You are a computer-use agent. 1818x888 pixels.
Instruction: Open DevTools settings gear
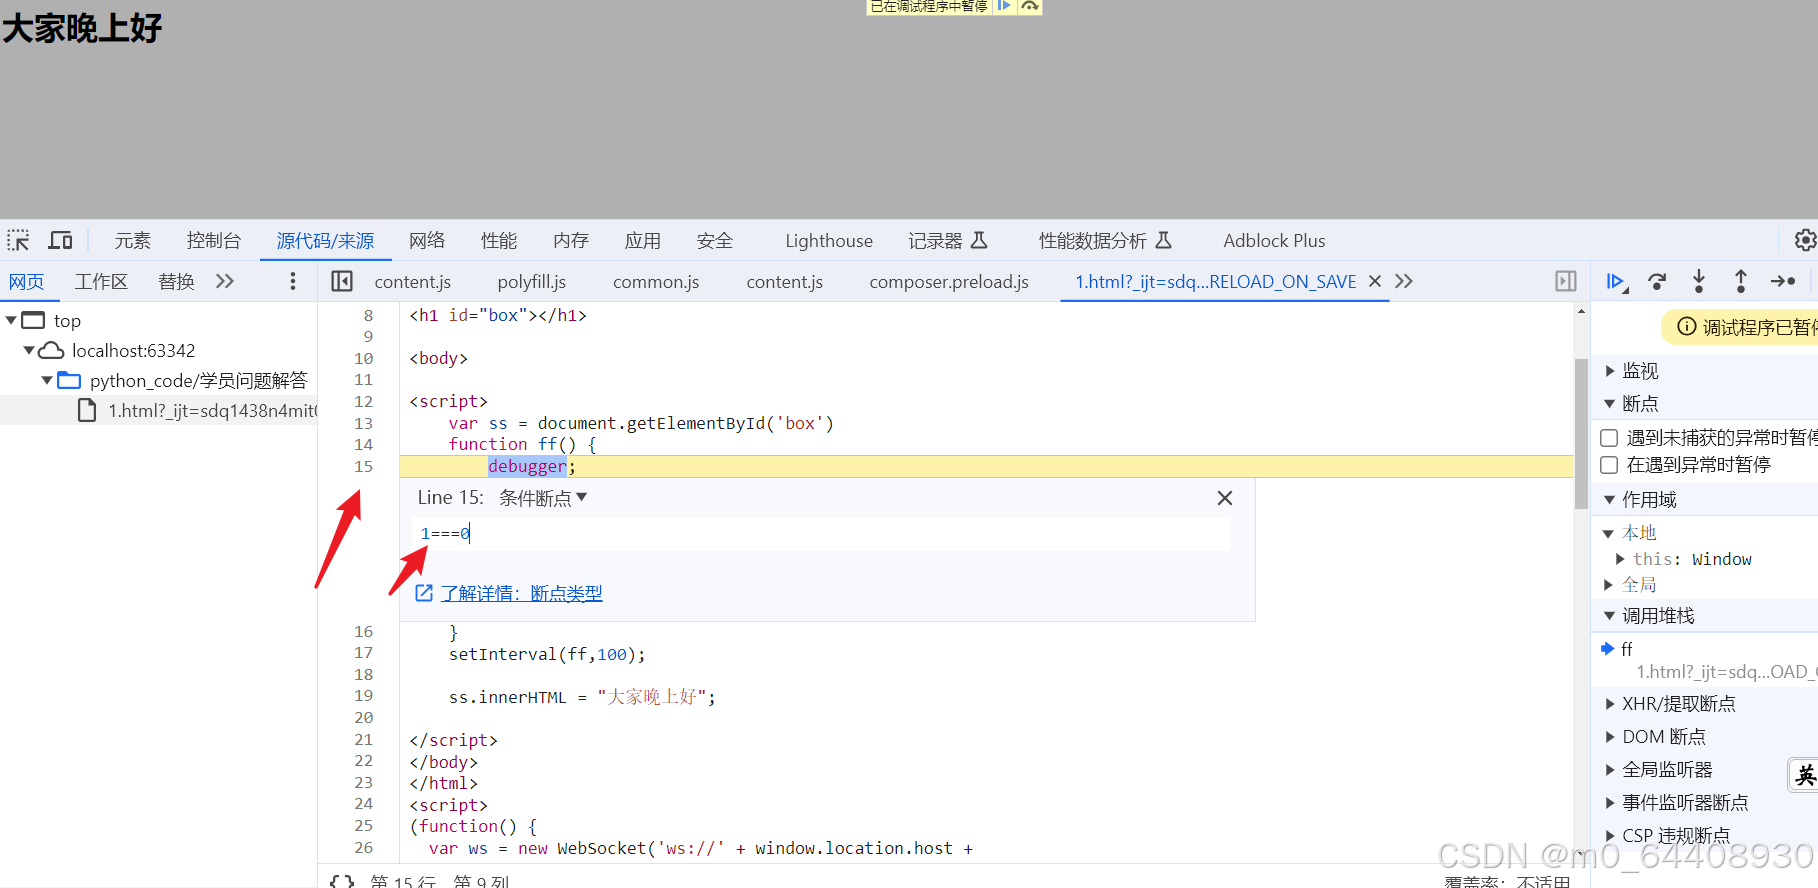click(1805, 240)
